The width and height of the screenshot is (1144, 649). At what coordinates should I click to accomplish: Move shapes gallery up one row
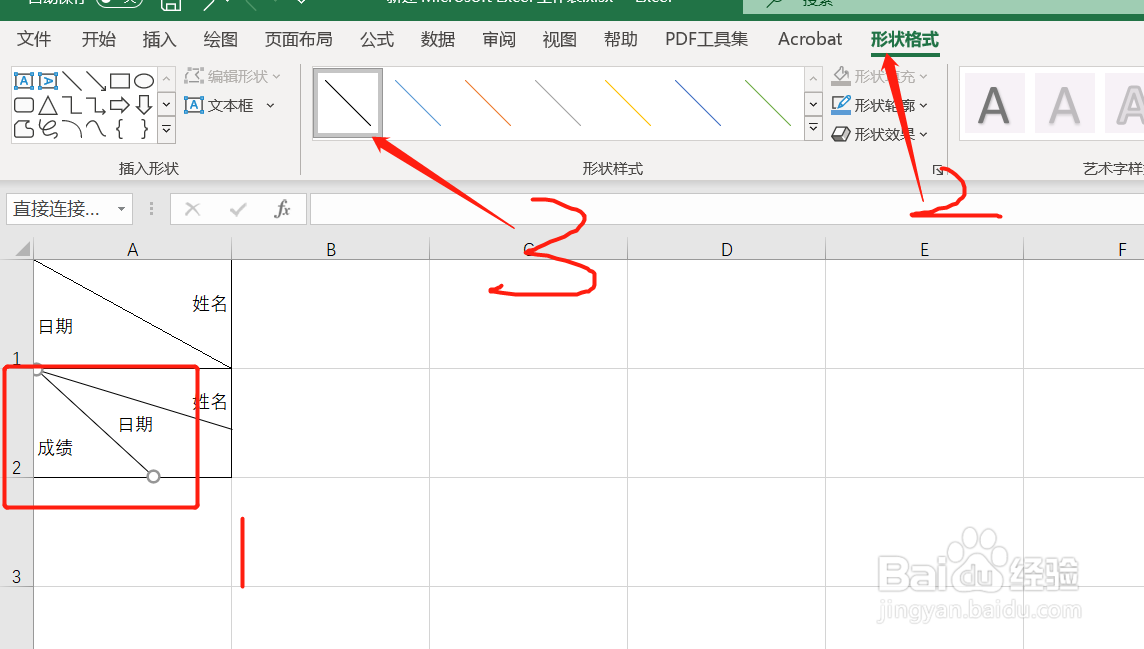166,79
